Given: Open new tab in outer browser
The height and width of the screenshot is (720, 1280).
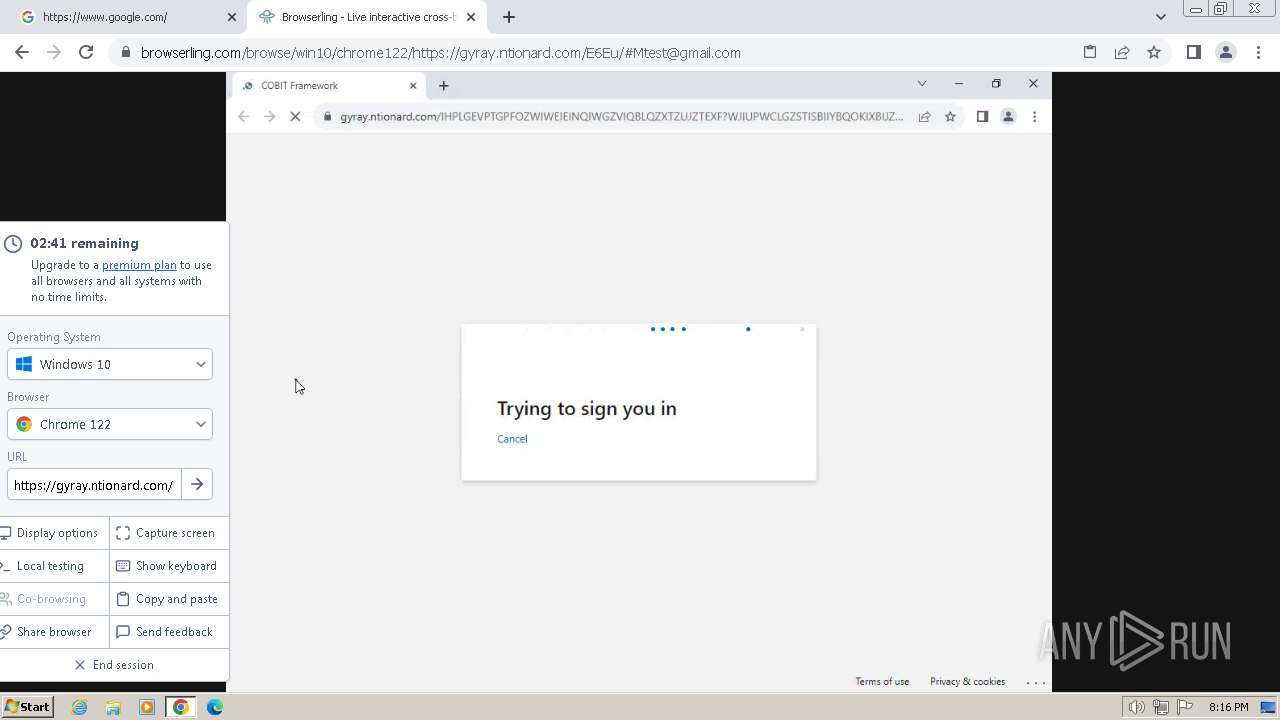Looking at the screenshot, I should click(x=509, y=17).
